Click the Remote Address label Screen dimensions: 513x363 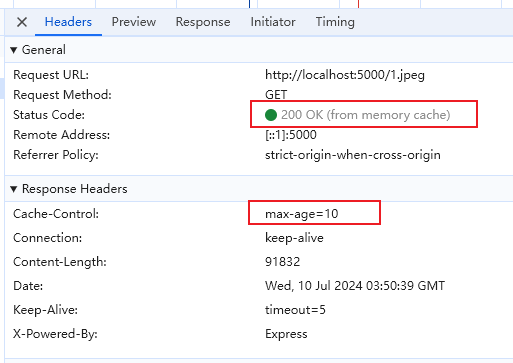(62, 135)
